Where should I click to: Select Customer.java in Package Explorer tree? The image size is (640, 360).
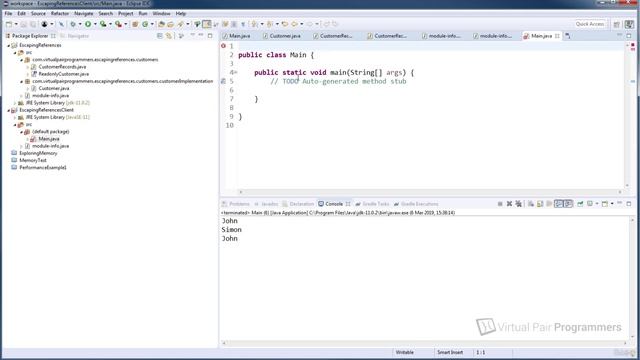pos(53,88)
